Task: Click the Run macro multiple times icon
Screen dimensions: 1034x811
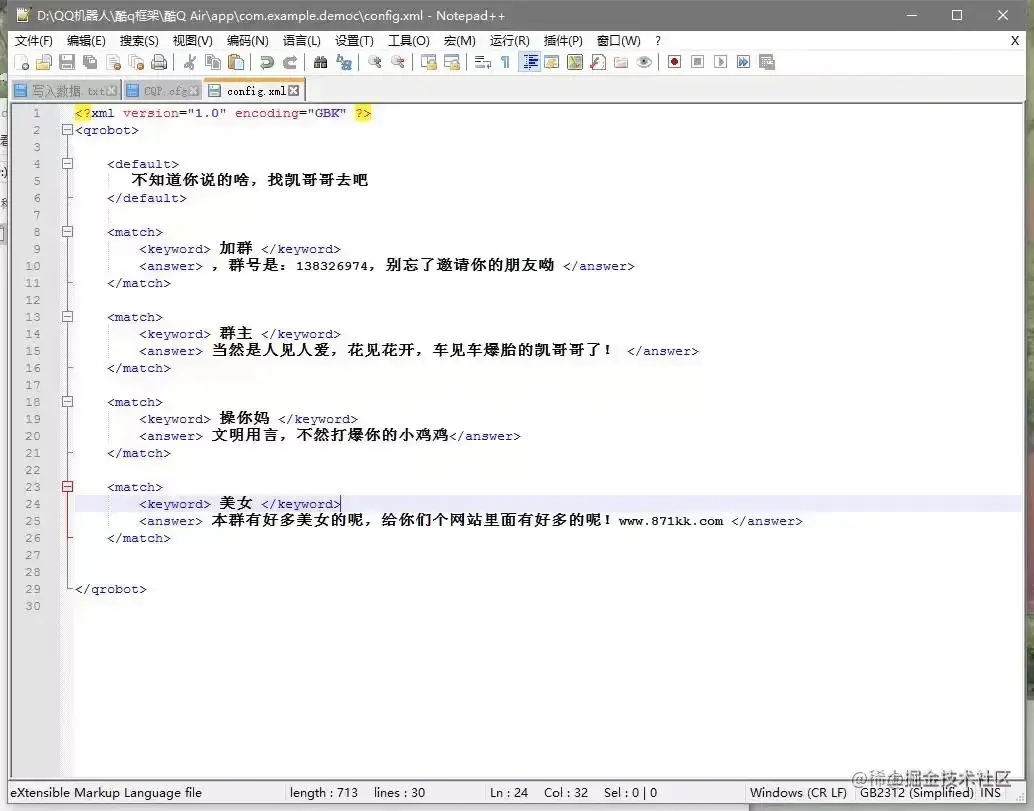Action: 743,62
